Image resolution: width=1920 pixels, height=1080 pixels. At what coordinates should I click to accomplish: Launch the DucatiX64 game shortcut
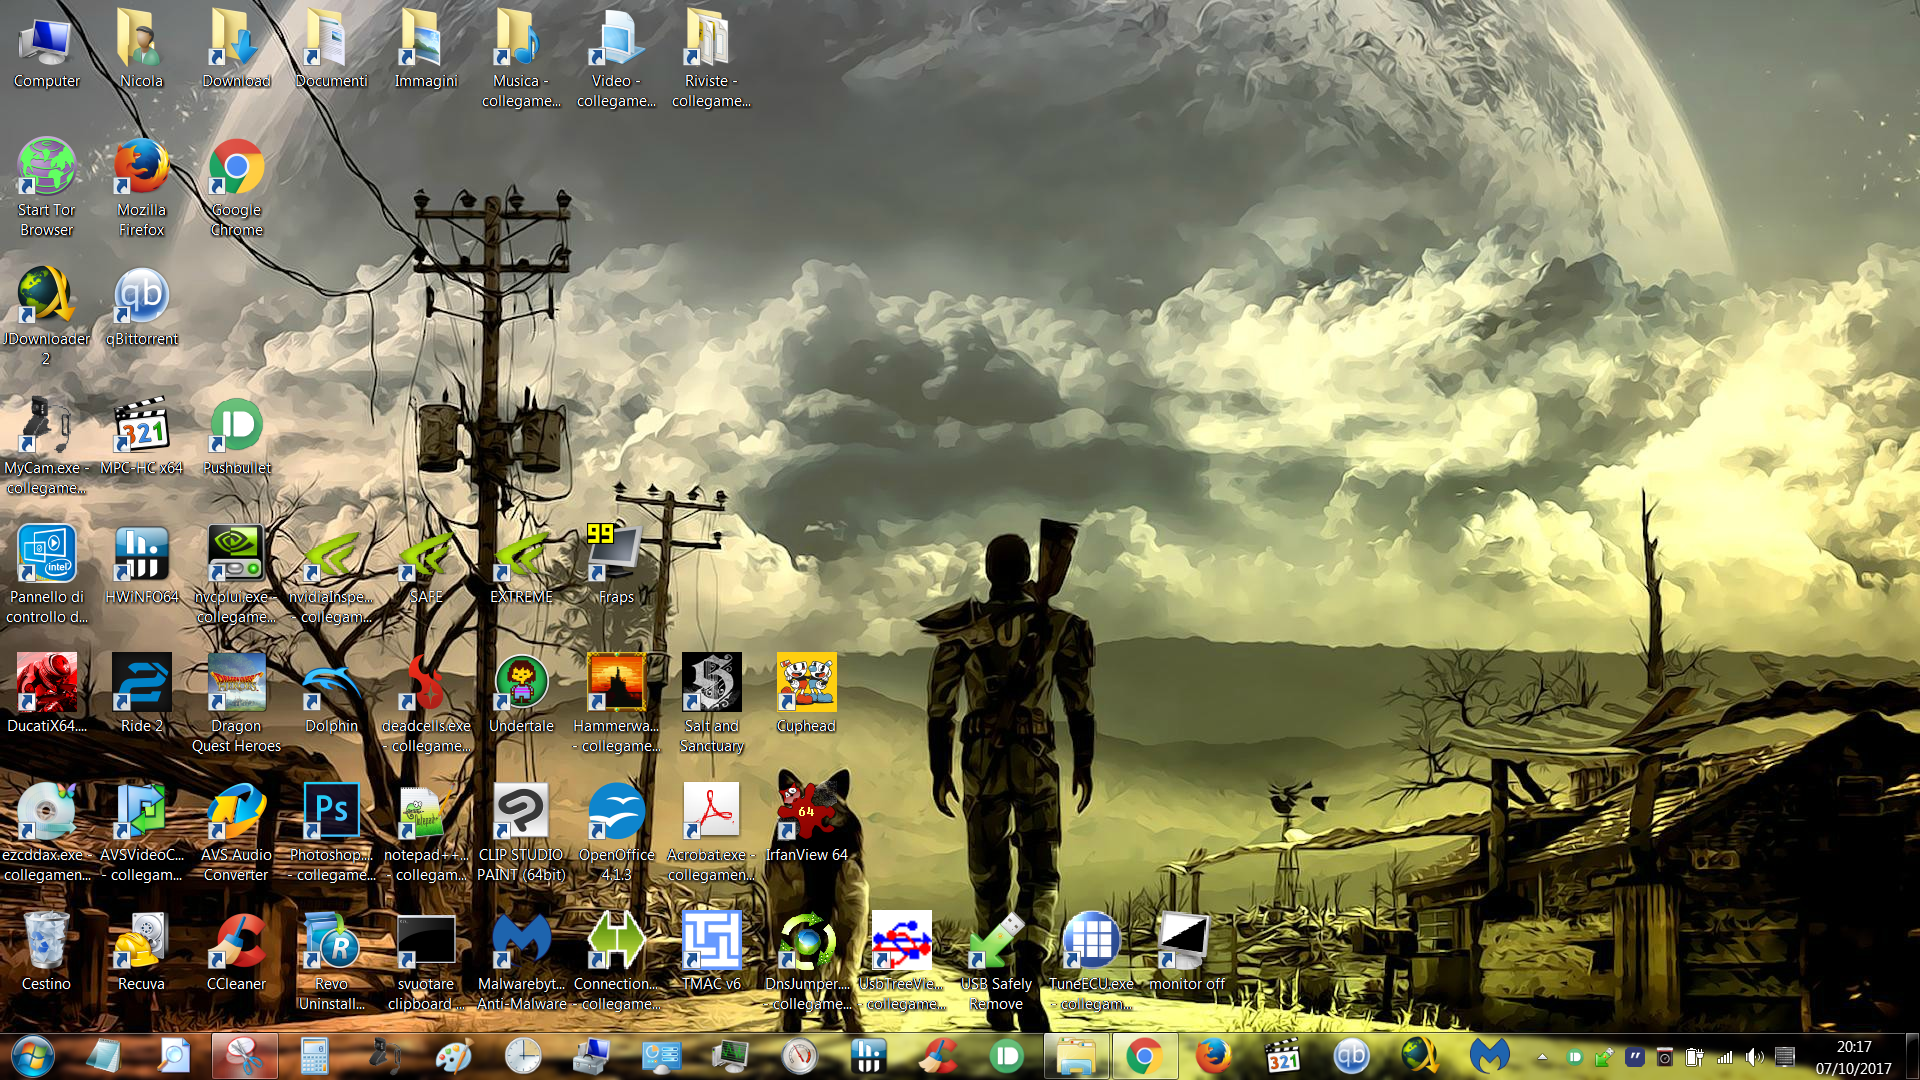pos(46,694)
